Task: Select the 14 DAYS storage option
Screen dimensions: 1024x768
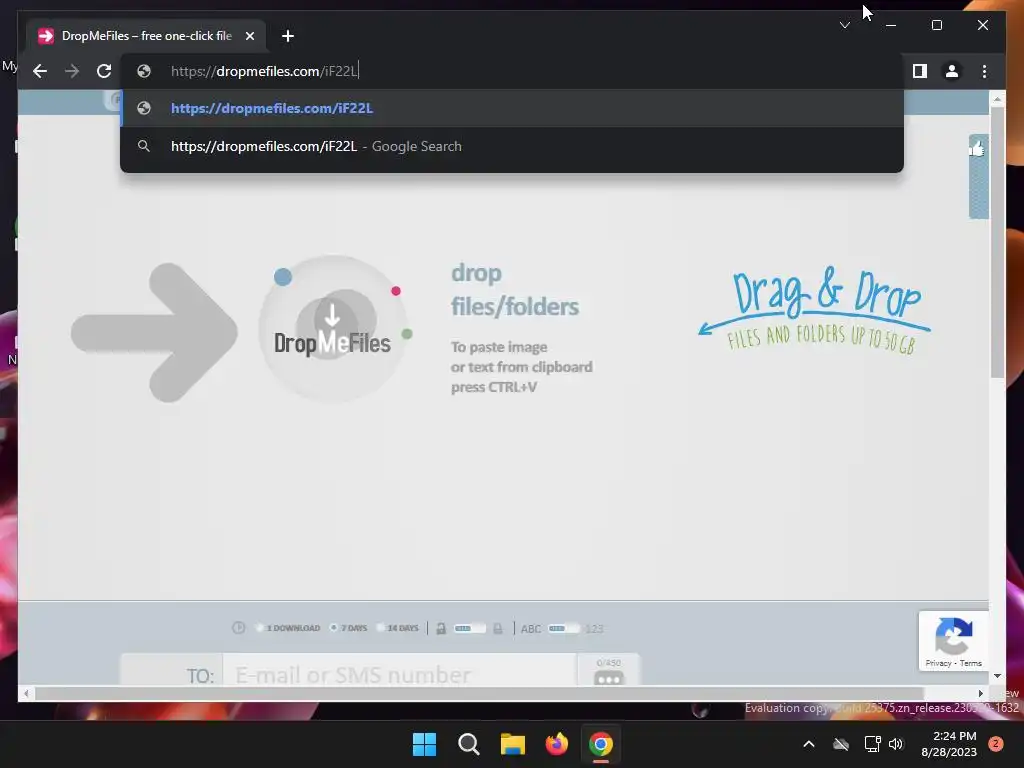Action: [x=397, y=628]
